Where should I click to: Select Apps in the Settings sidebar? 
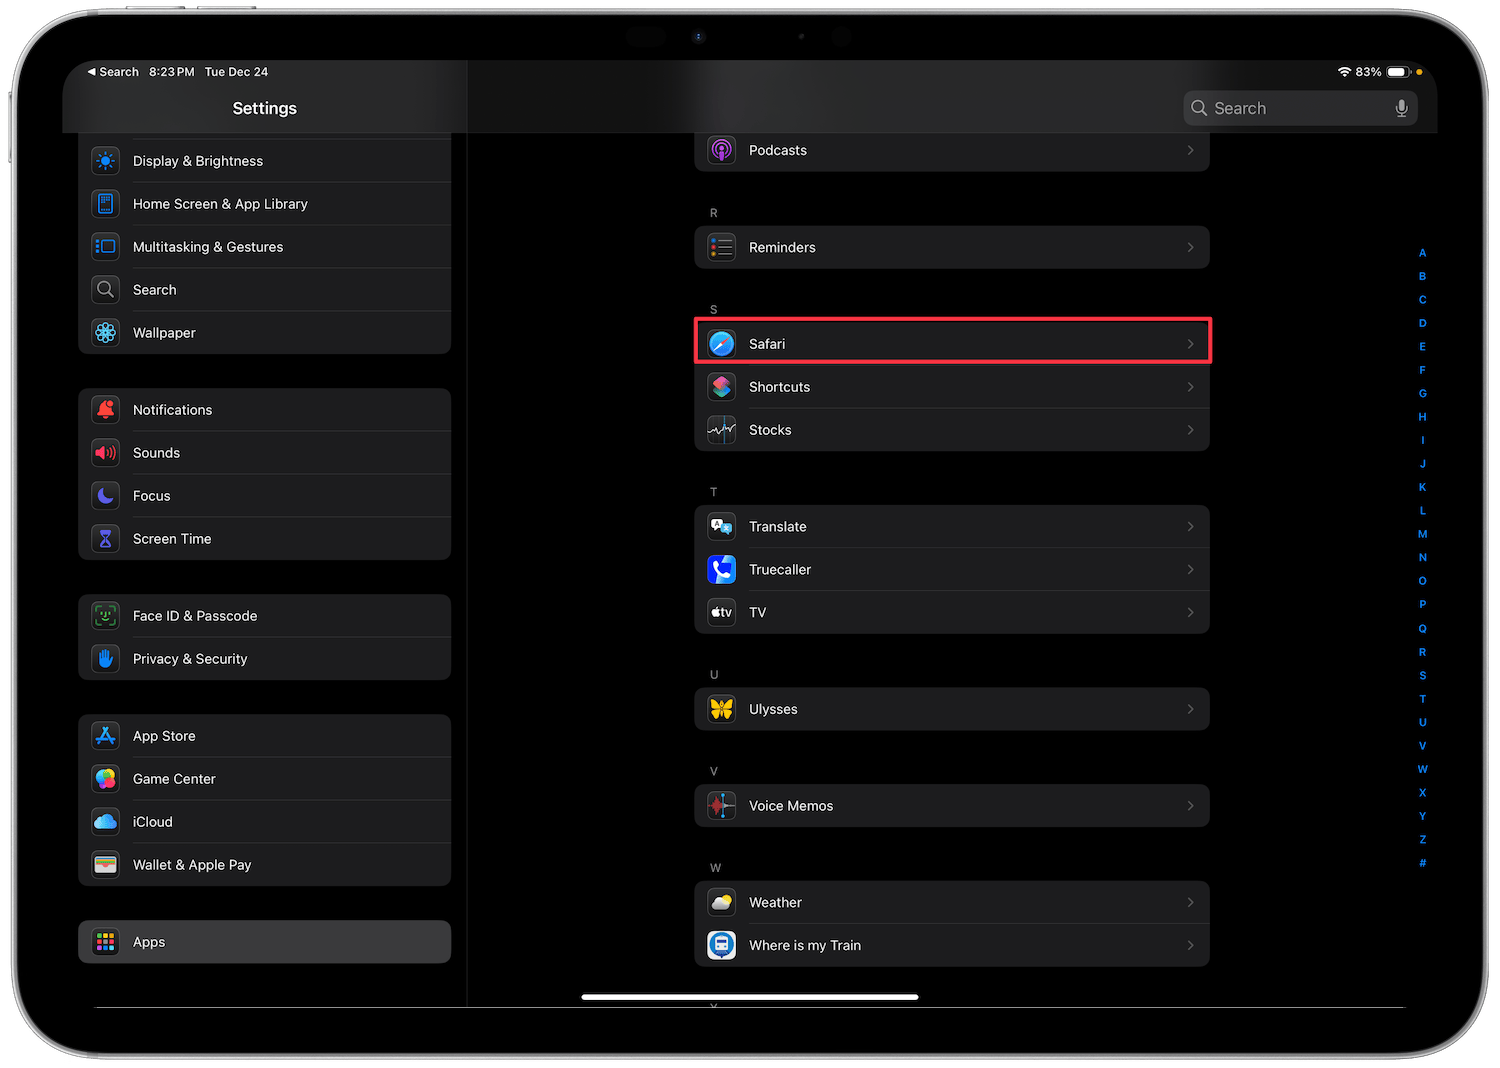tap(264, 942)
